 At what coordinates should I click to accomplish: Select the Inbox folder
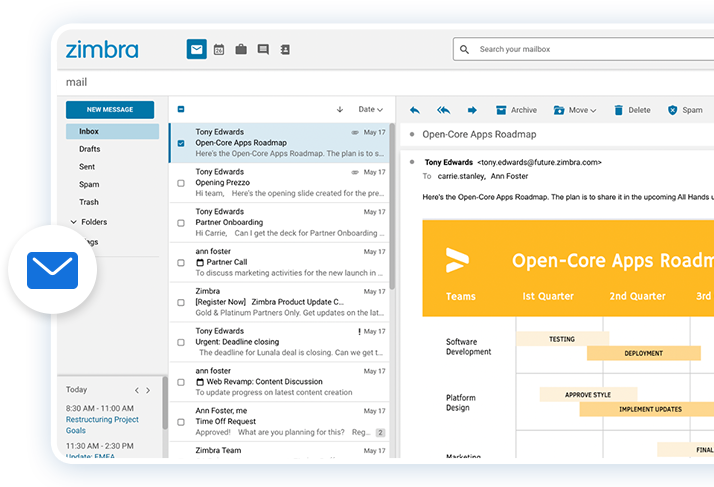[x=112, y=131]
